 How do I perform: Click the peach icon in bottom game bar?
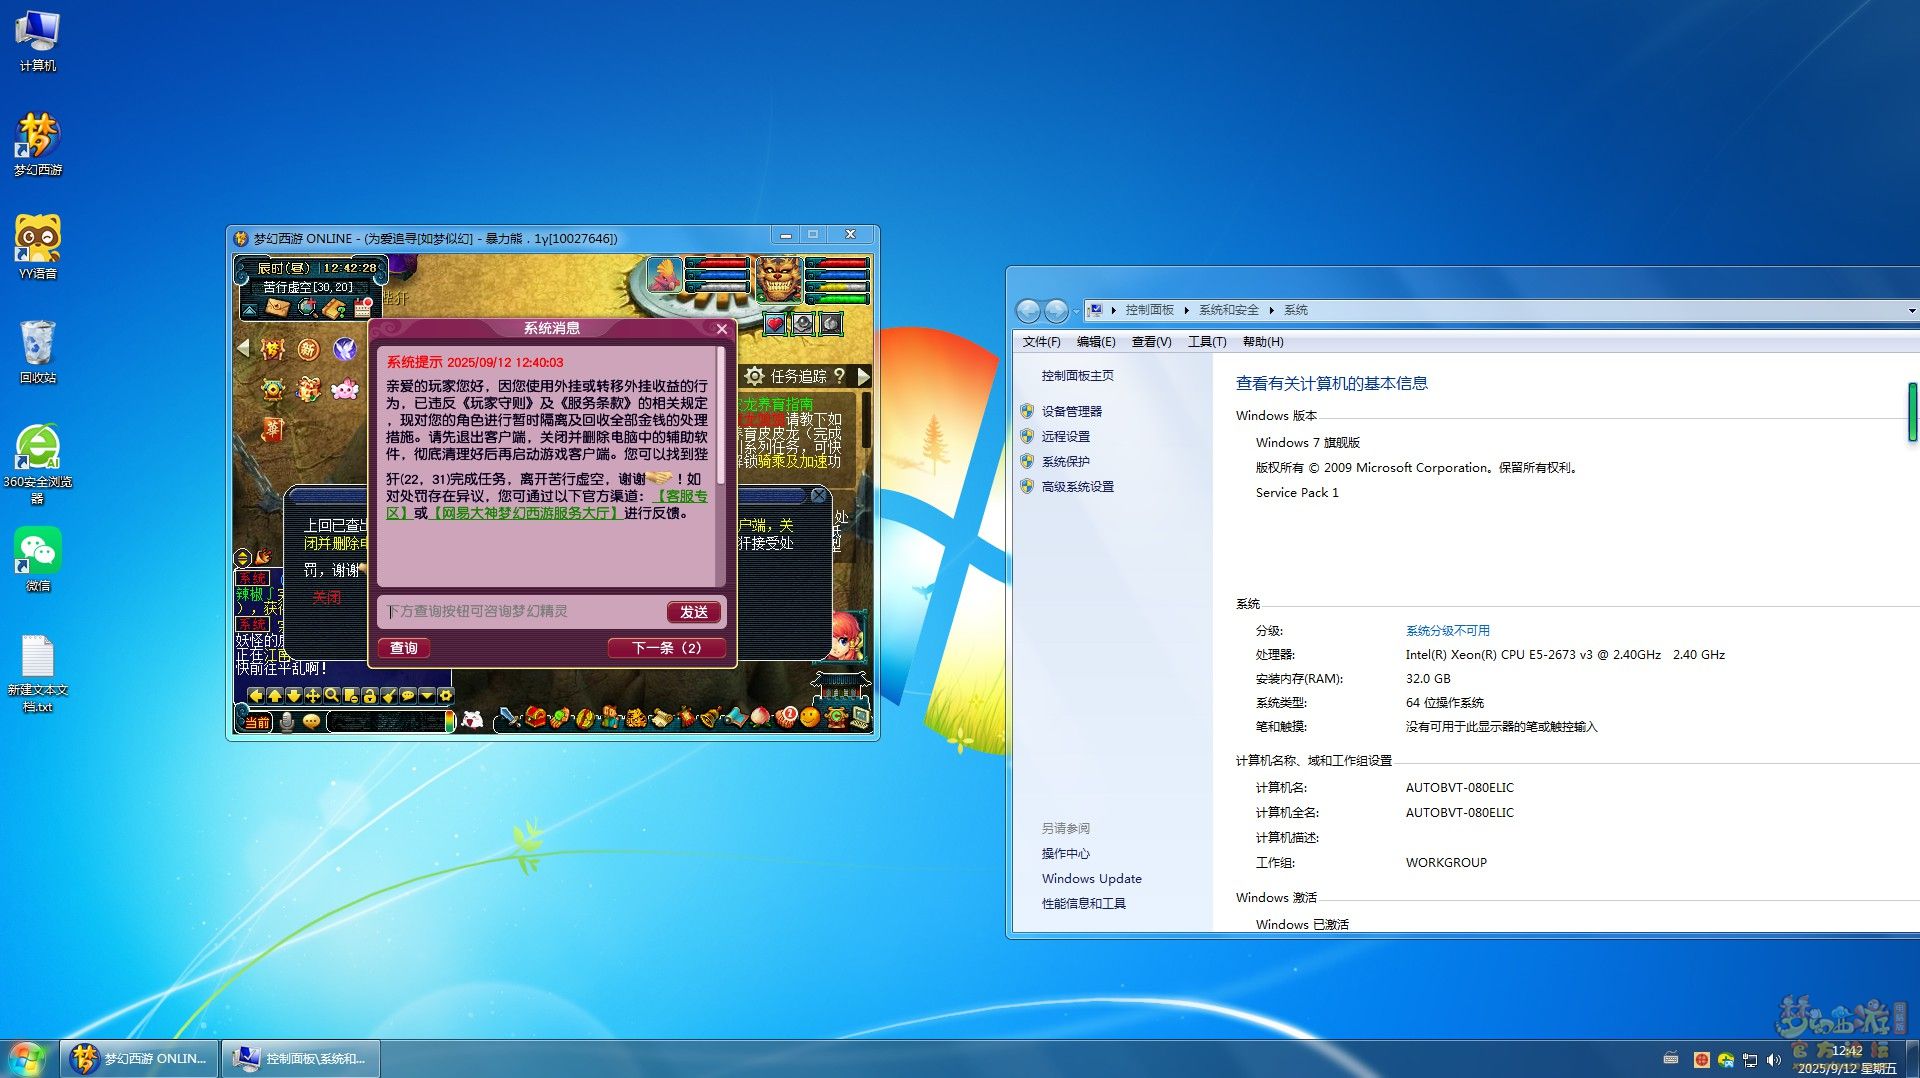pyautogui.click(x=760, y=717)
